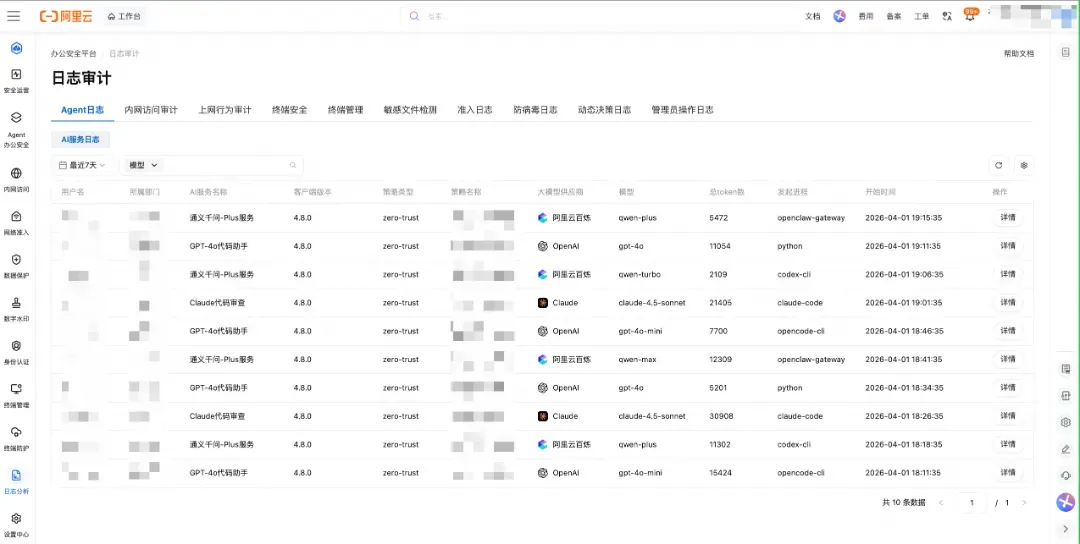Switch to the 敏感文件检测 tab

coord(410,109)
